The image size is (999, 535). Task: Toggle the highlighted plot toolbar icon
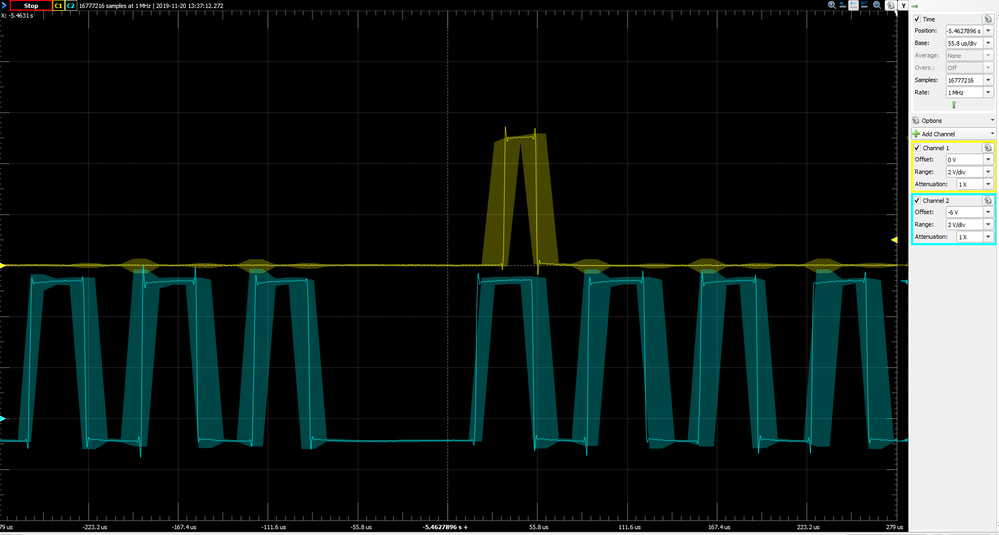(853, 5)
